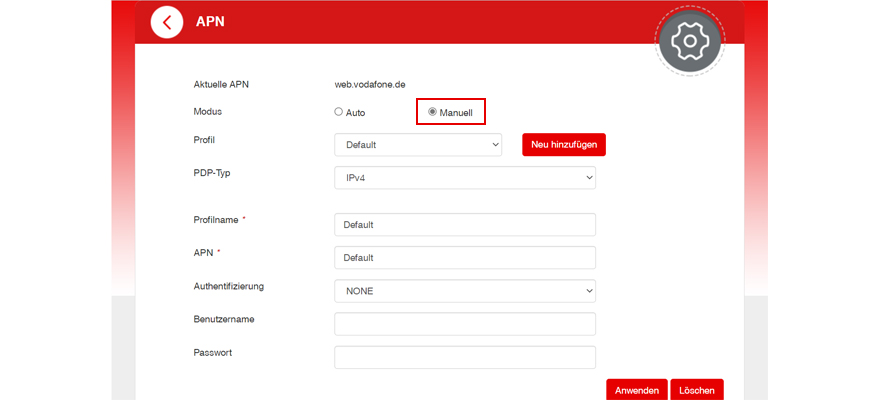The width and height of the screenshot is (879, 400).
Task: Click into the APN input field
Action: (465, 258)
